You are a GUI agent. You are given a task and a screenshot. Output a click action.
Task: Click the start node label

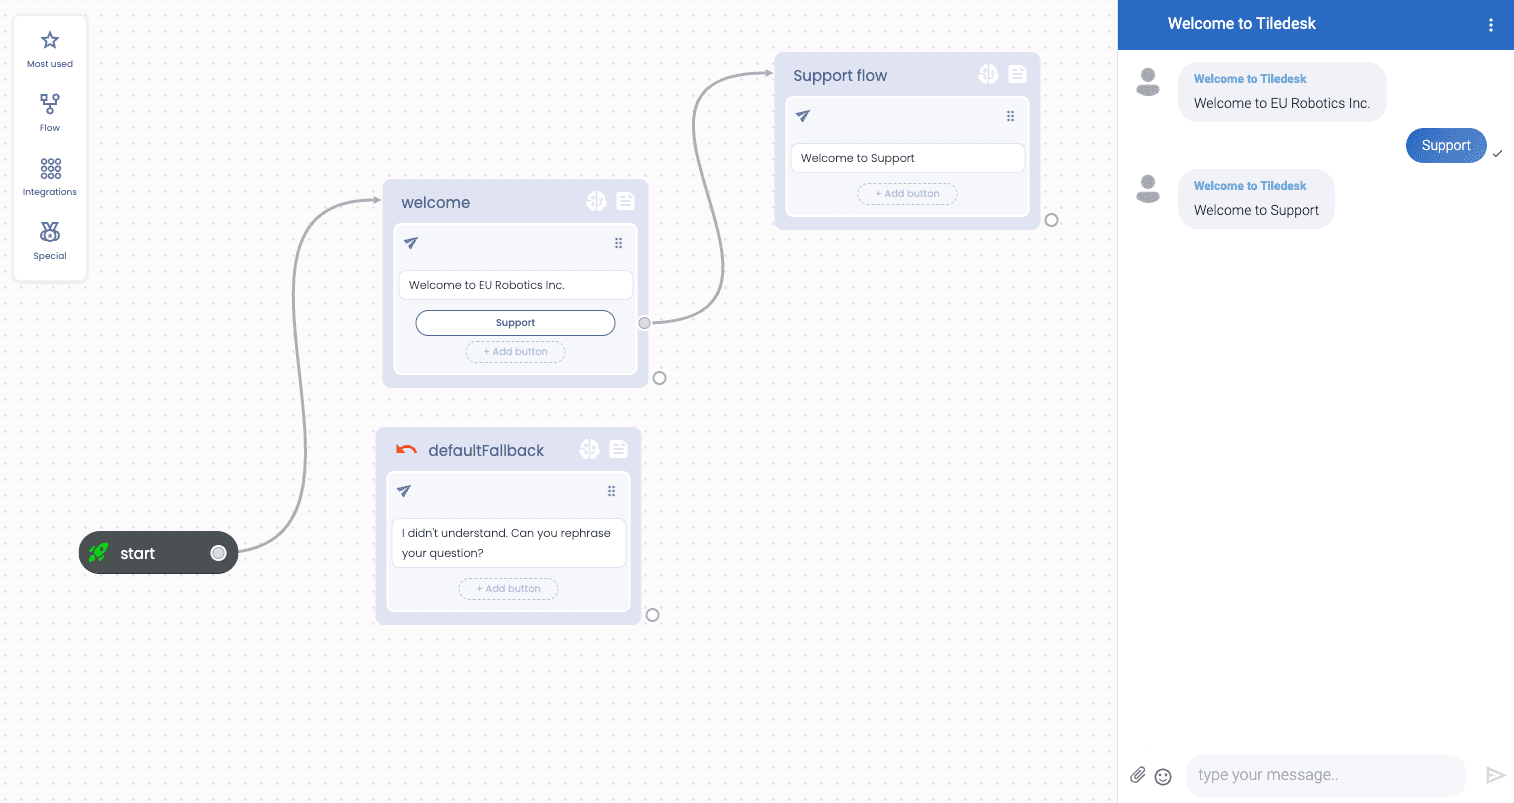138,553
